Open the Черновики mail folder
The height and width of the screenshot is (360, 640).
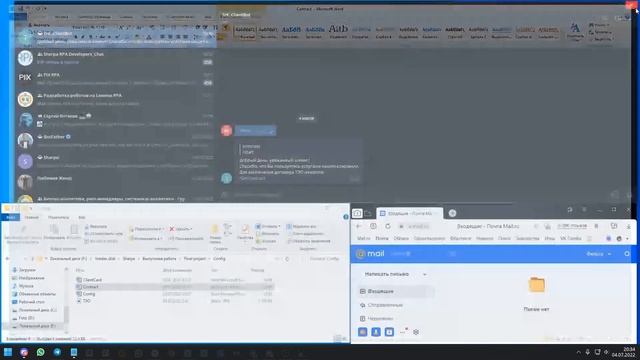[x=377, y=318]
